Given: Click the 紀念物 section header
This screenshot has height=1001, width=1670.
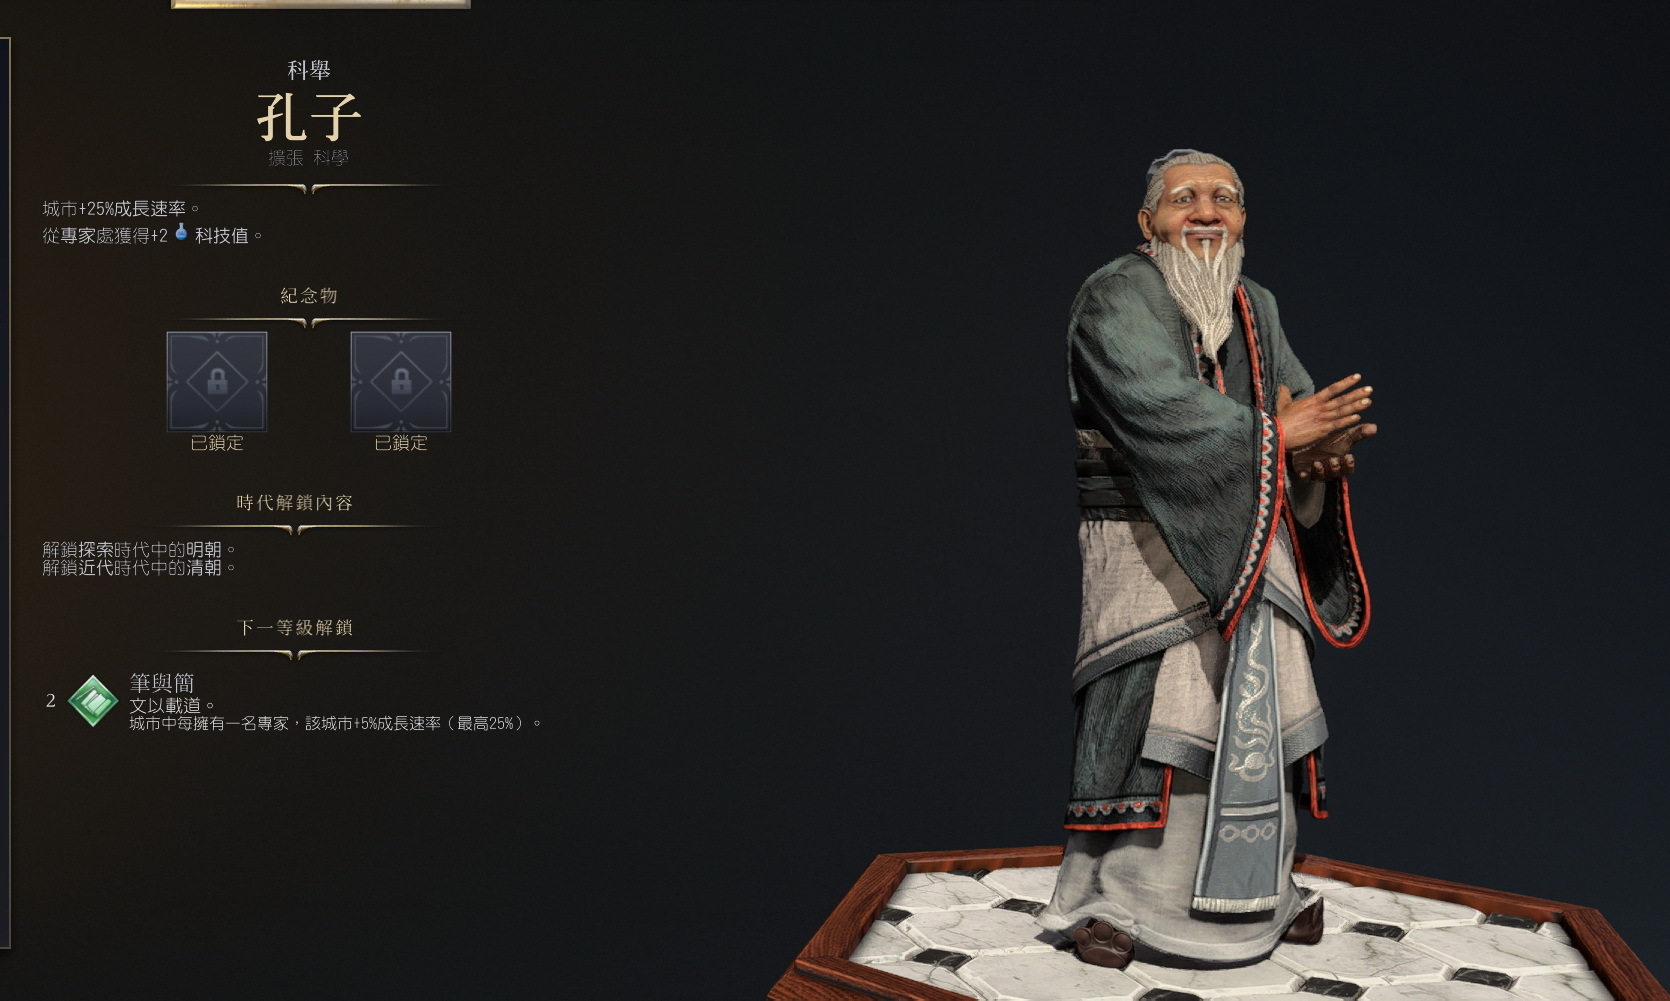Looking at the screenshot, I should point(309,295).
